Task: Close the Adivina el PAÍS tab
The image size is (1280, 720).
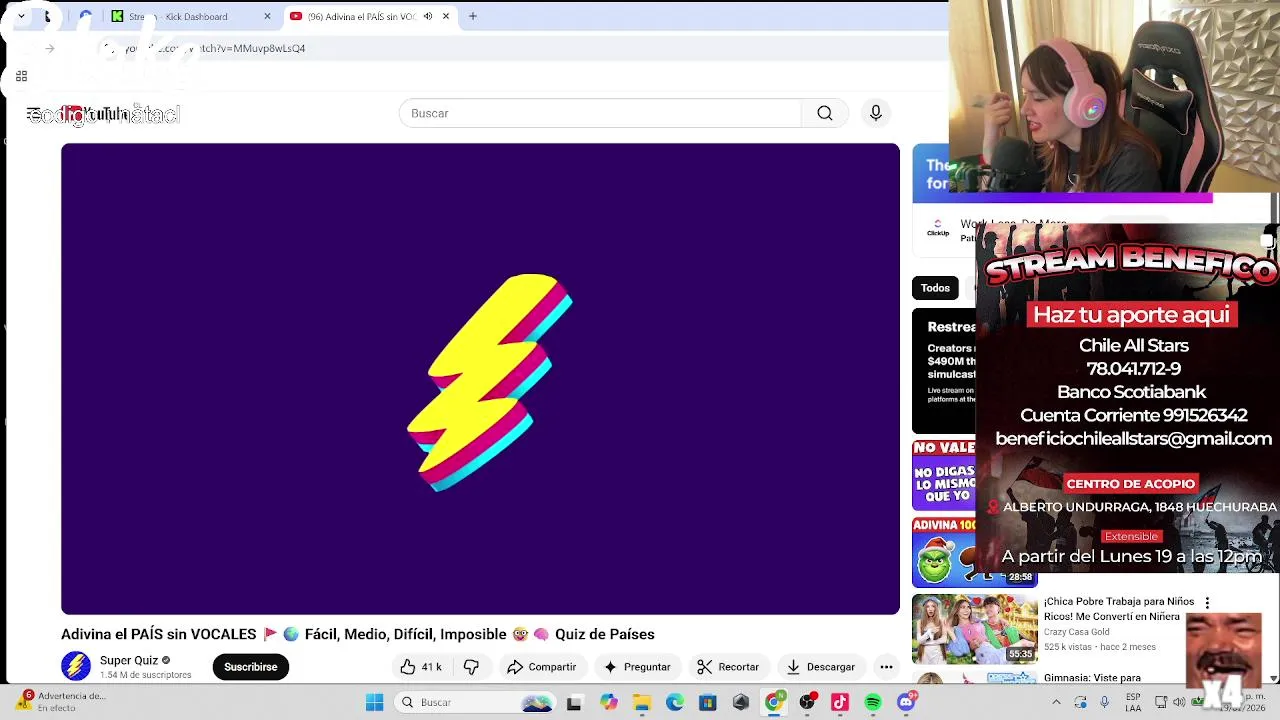Action: [x=446, y=16]
